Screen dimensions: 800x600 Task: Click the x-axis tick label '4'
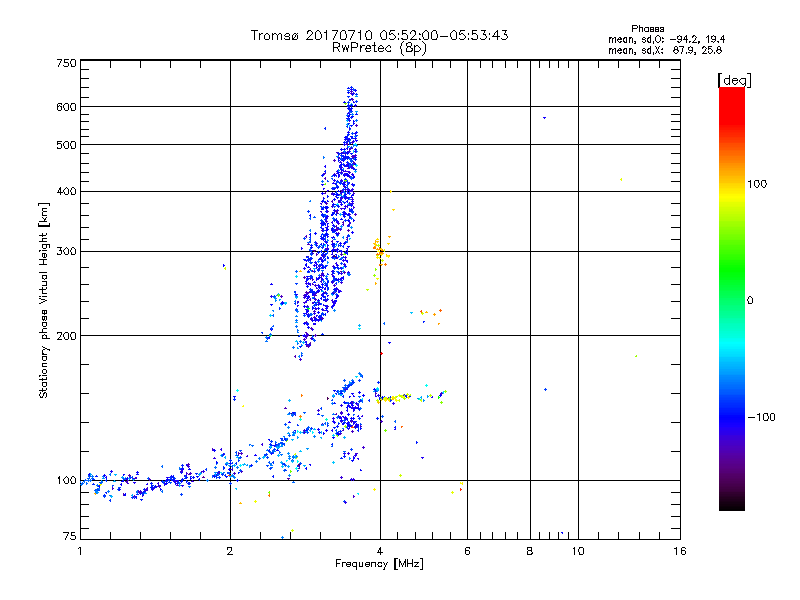(380, 551)
